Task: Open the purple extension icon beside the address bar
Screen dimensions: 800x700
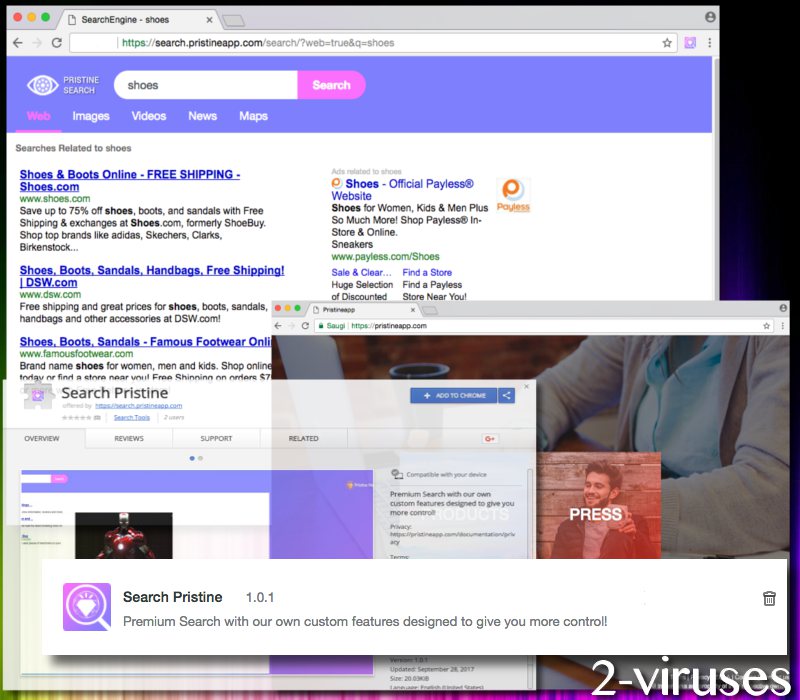Action: coord(692,43)
